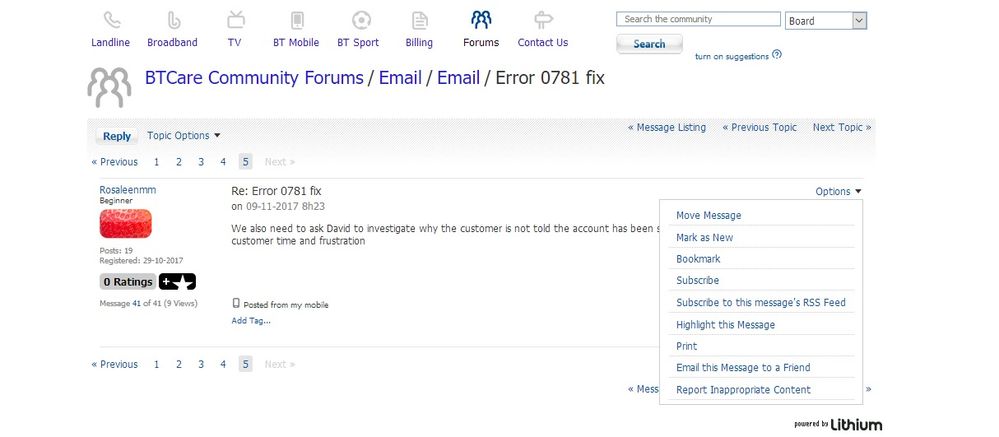Select the Forums people icon
The height and width of the screenshot is (437, 999).
(x=481, y=20)
